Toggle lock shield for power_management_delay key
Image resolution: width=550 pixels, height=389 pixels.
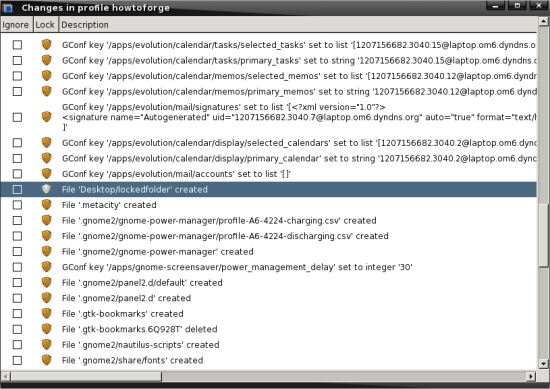(x=46, y=267)
